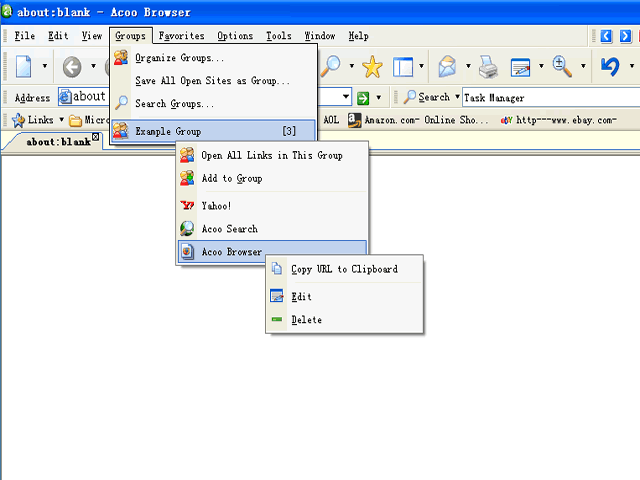Click the Back arrow button
640x480 pixels.
(72, 67)
